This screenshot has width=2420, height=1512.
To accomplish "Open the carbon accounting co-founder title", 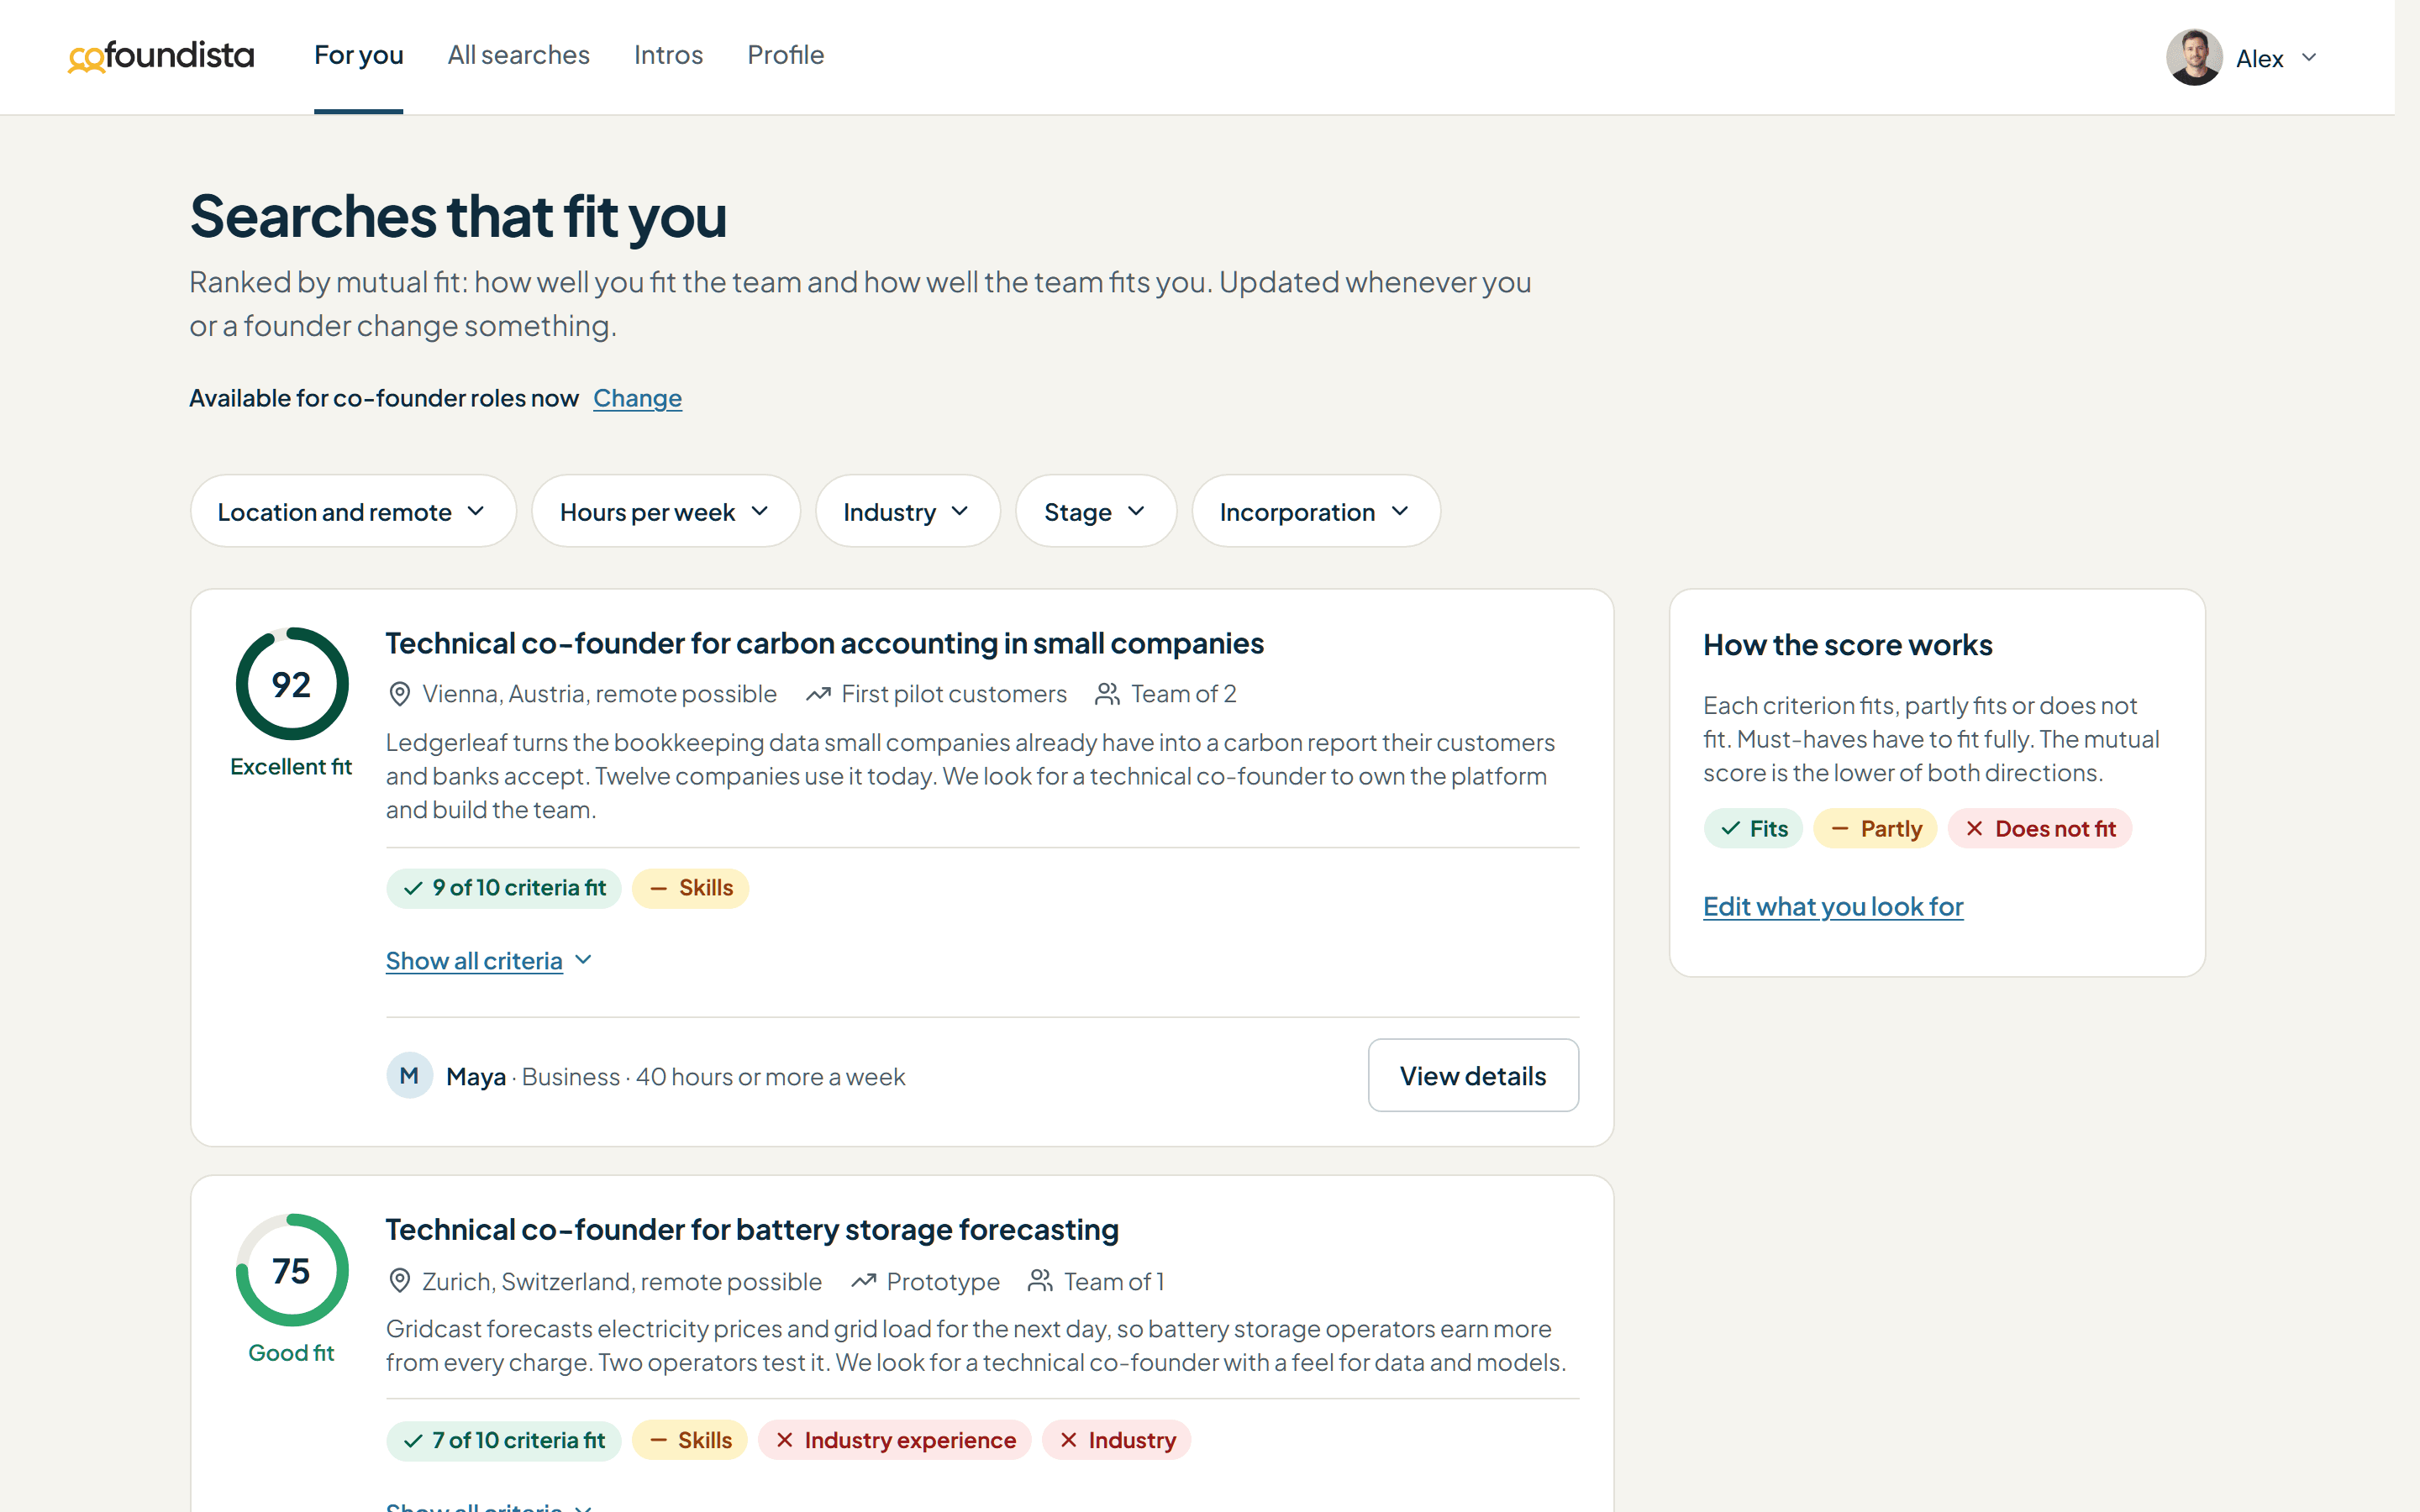I will click(x=824, y=643).
